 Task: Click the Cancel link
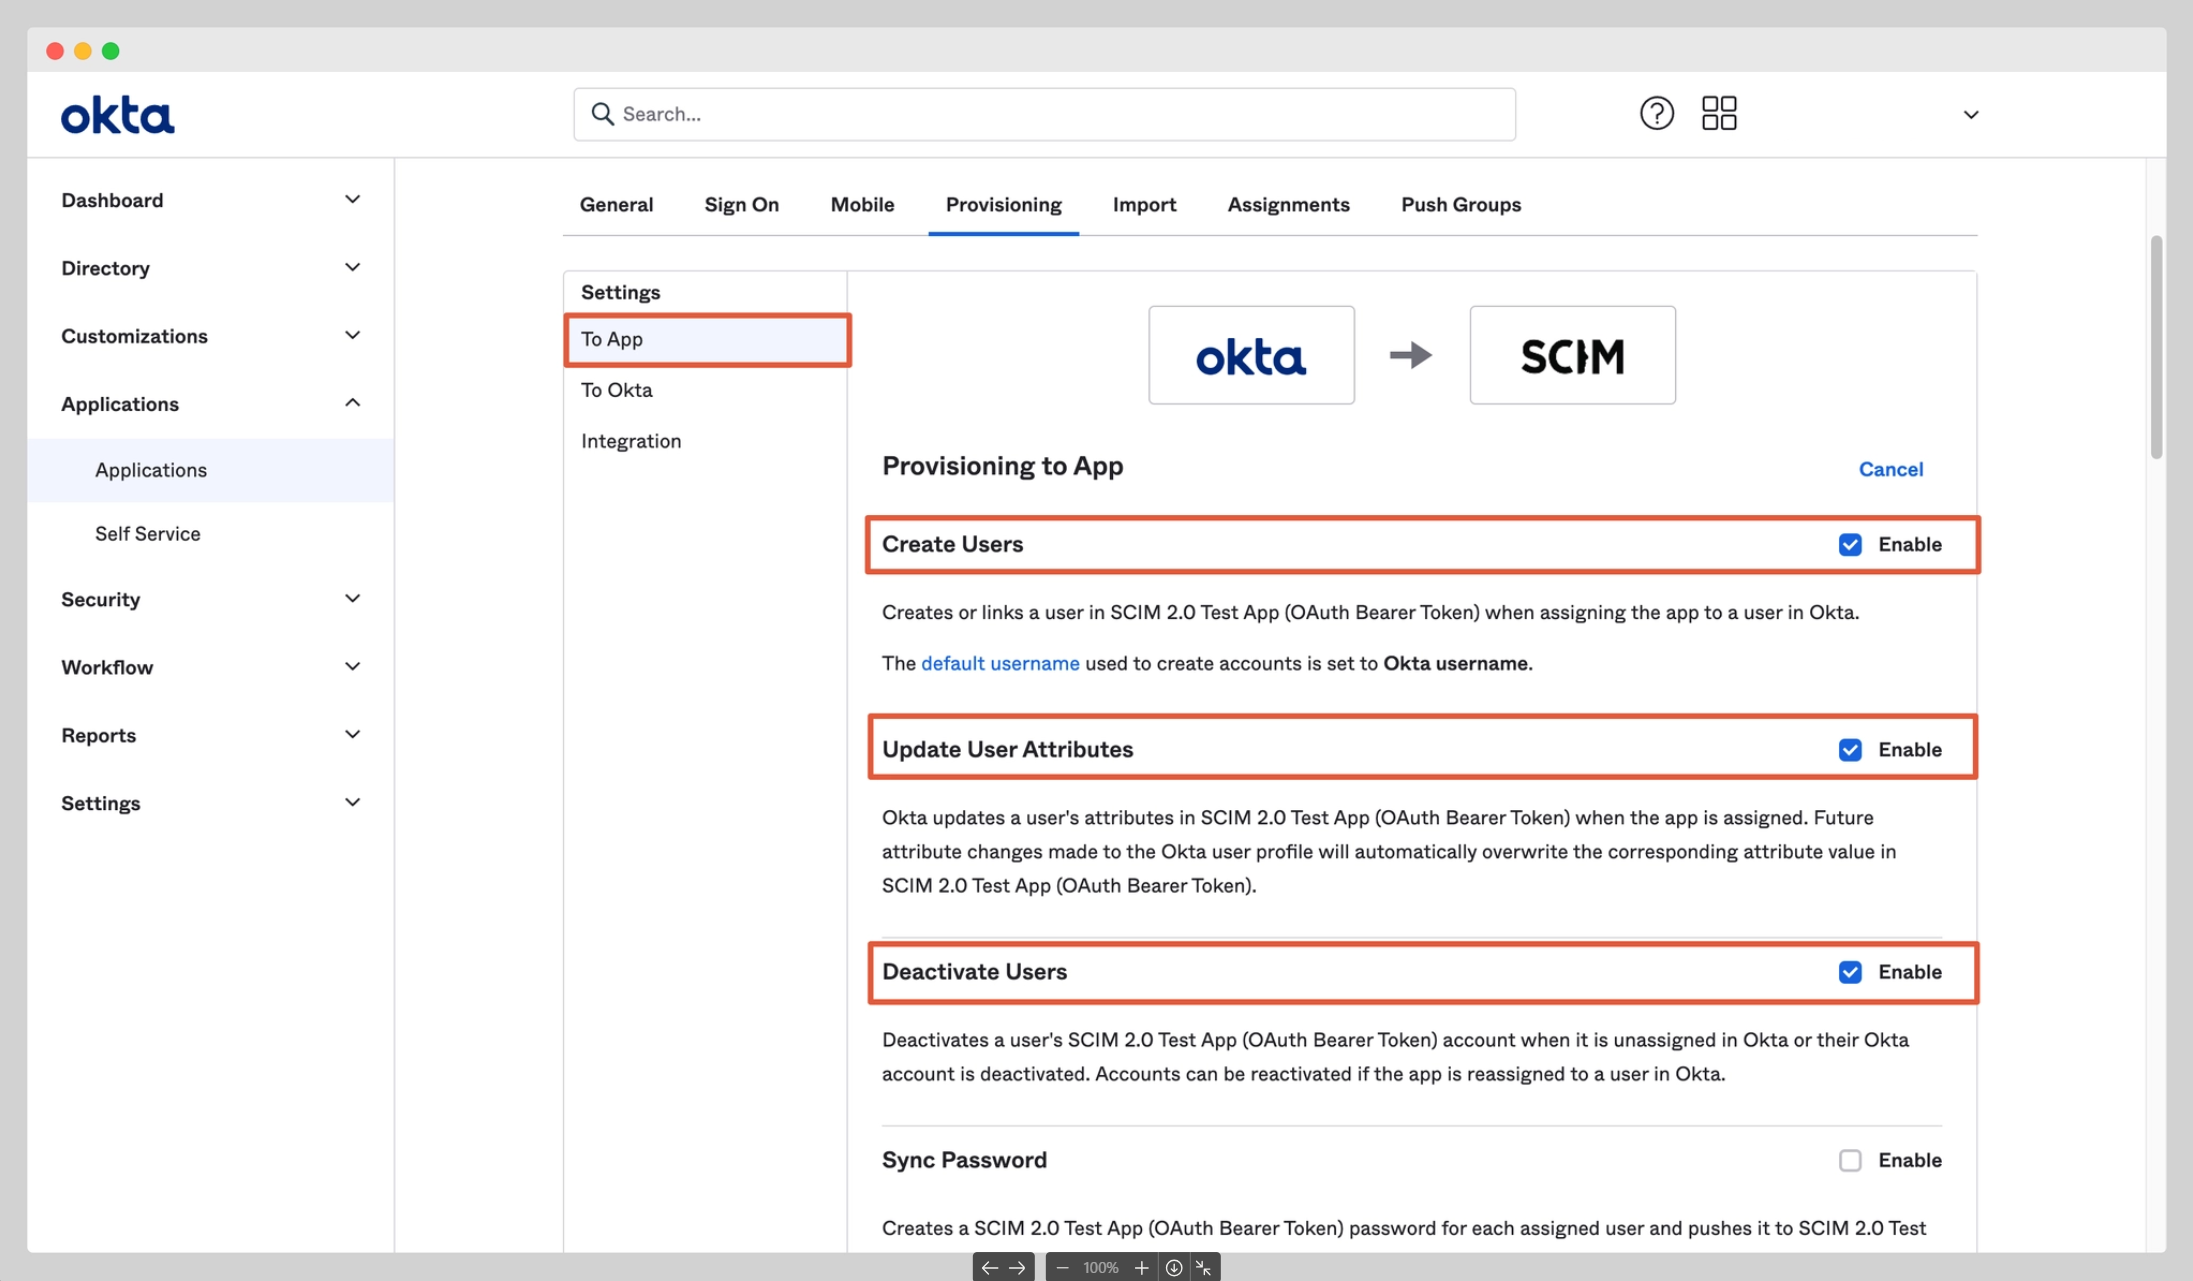click(1890, 469)
